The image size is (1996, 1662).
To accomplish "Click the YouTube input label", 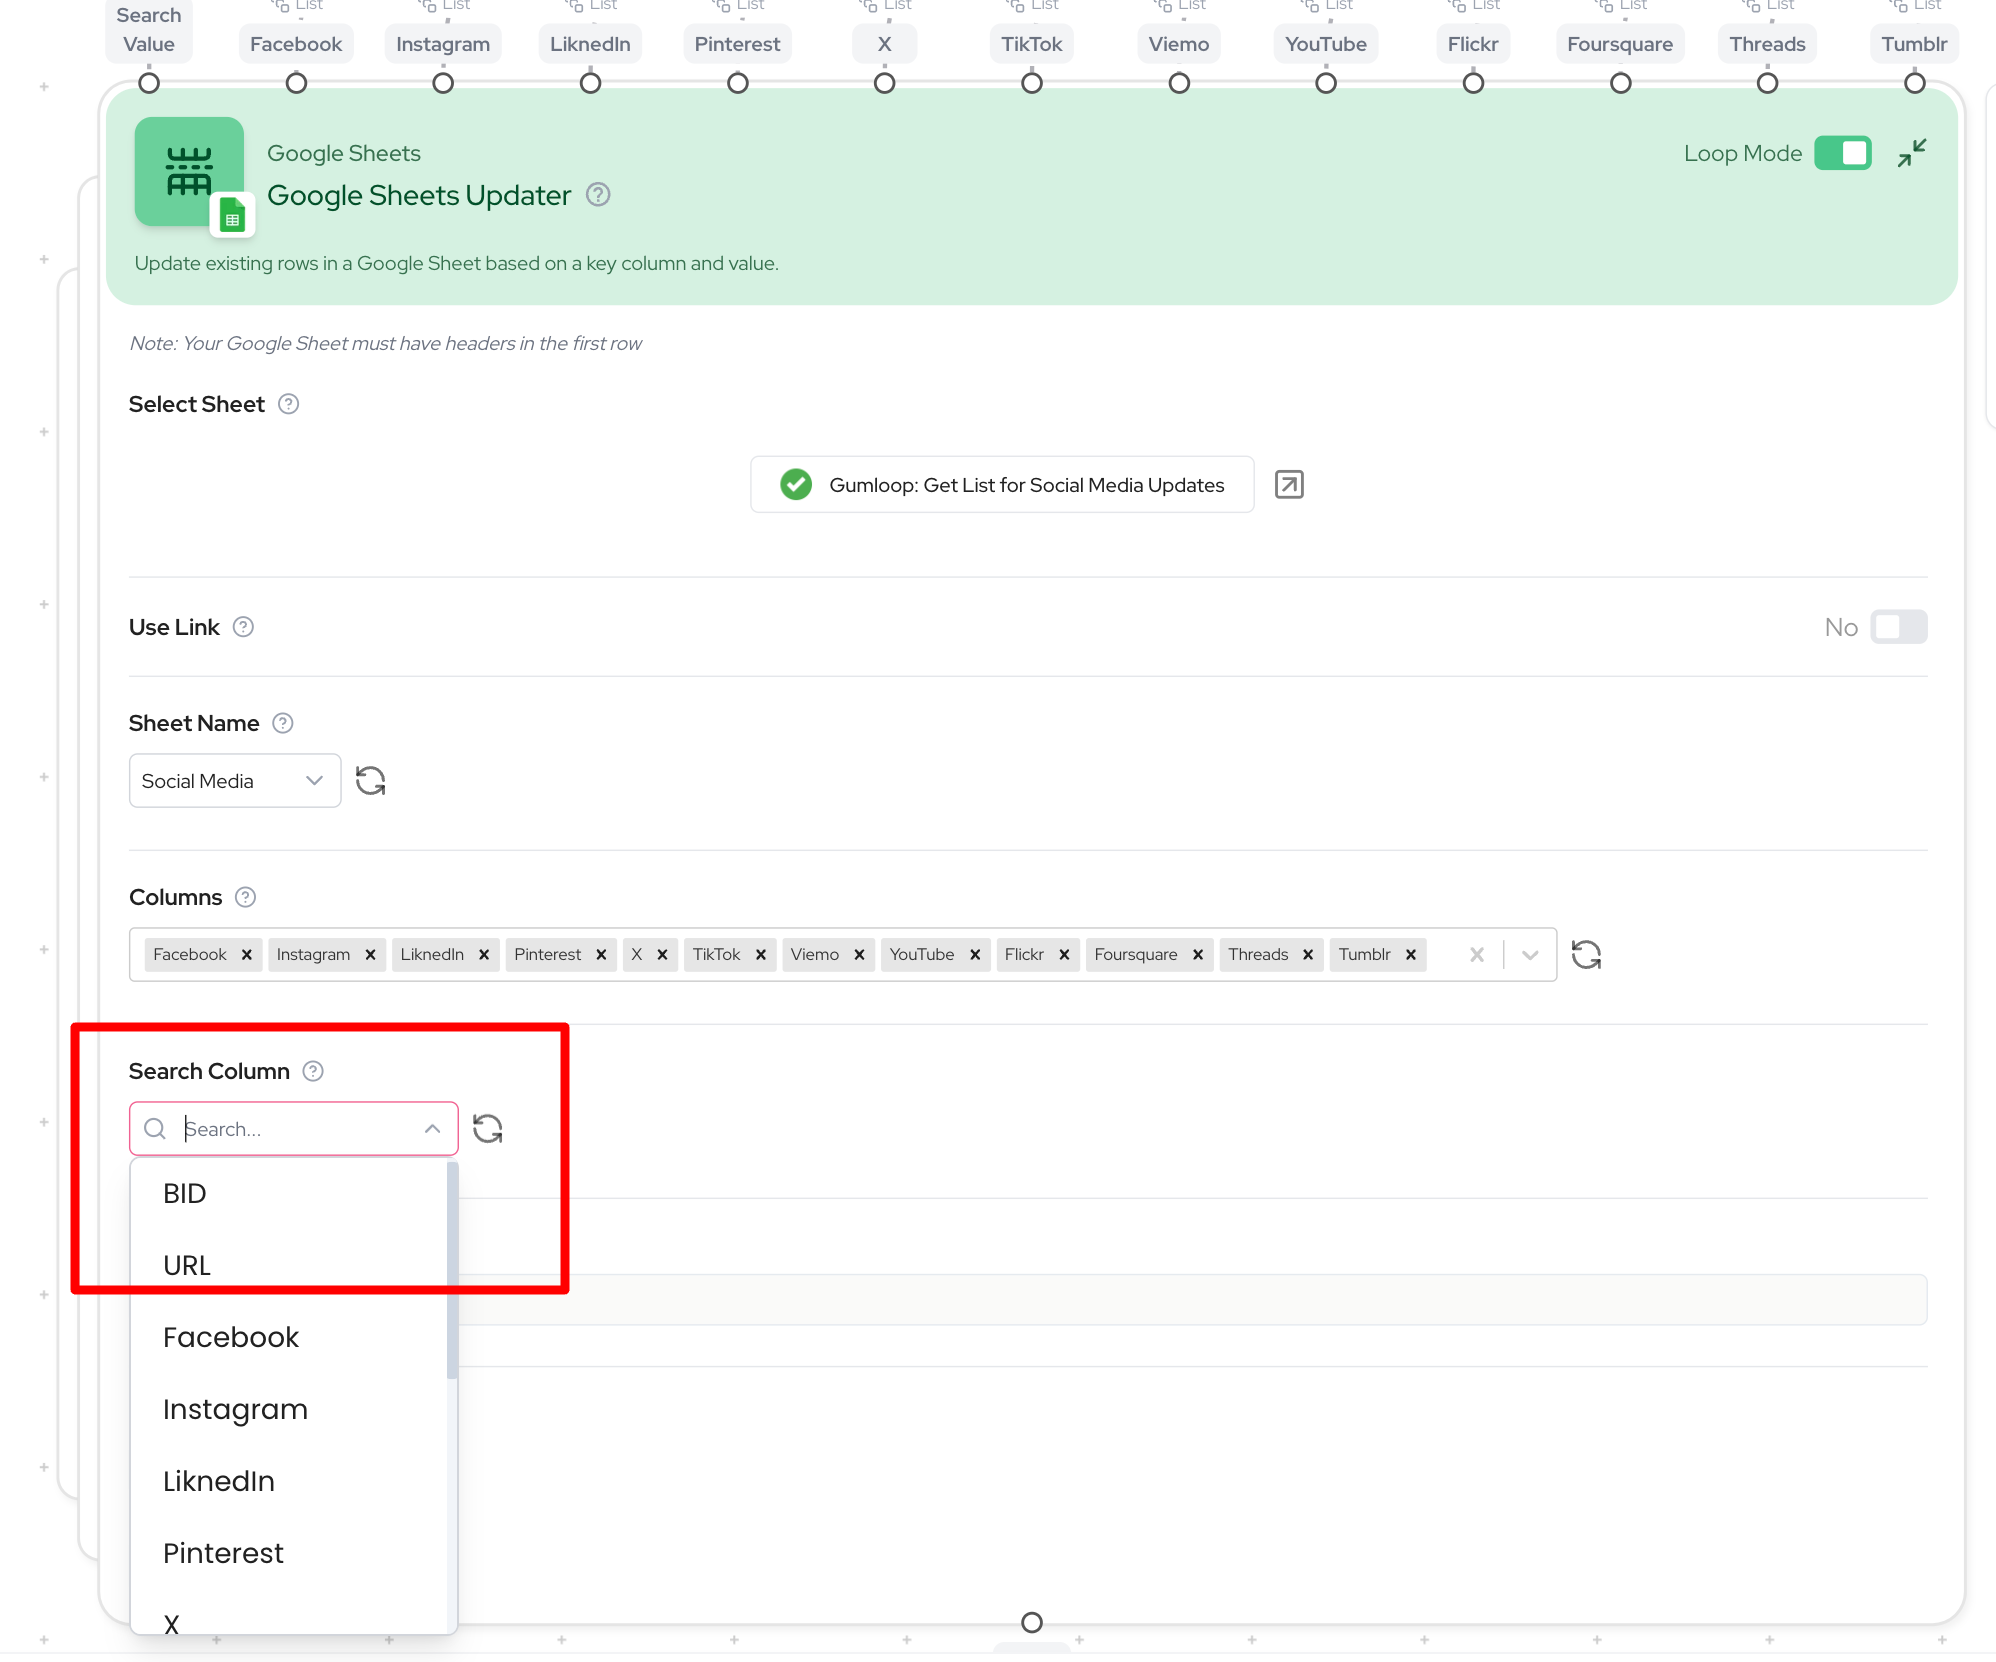I will click(1326, 44).
